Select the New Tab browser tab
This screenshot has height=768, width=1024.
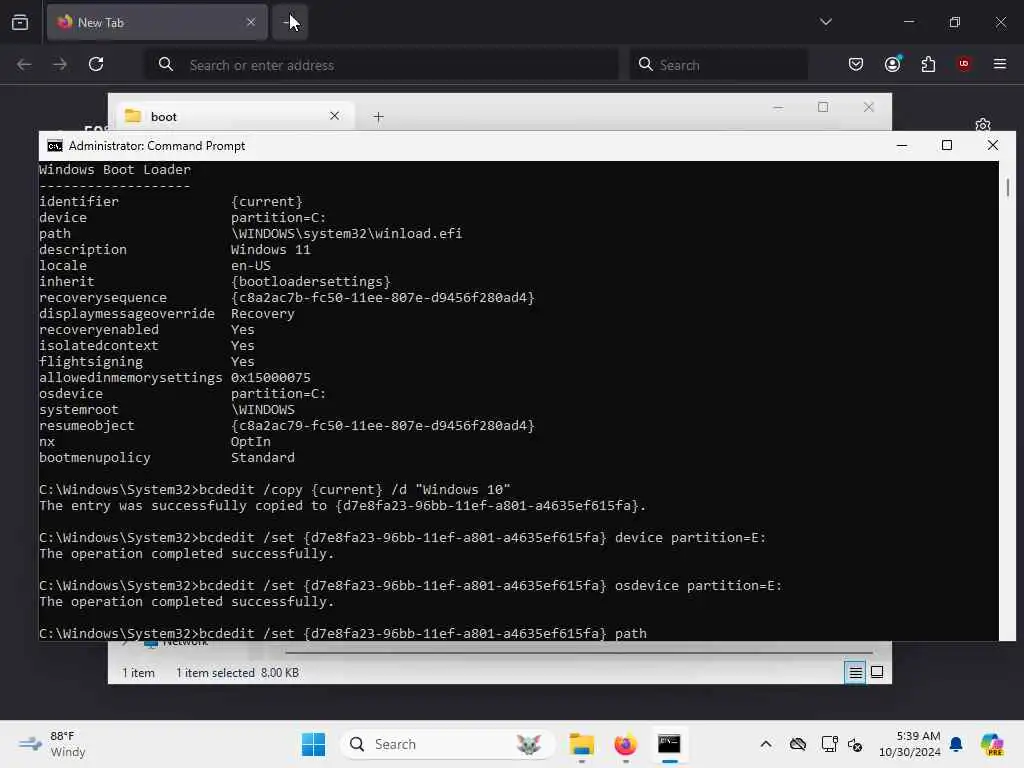157,22
